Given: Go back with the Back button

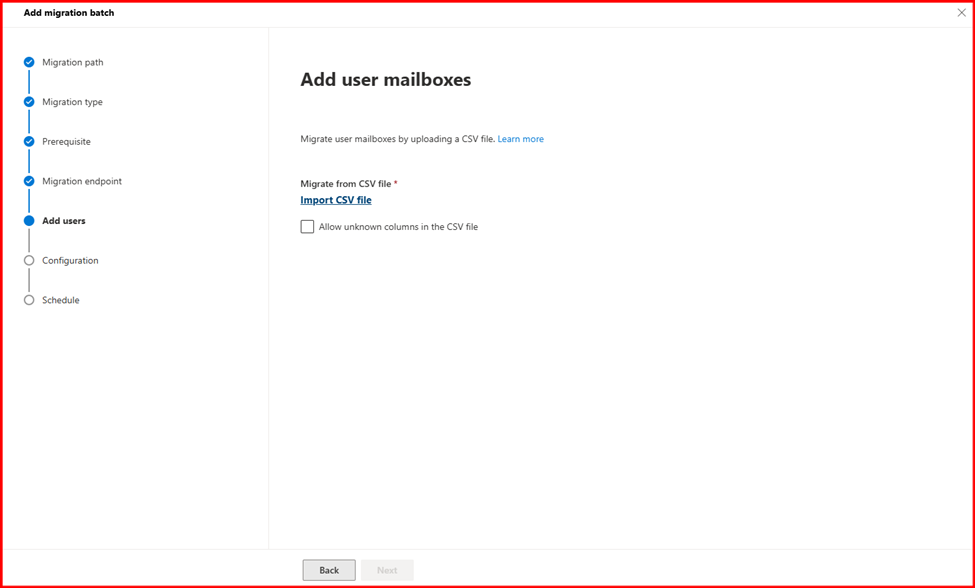Looking at the screenshot, I should 329,570.
